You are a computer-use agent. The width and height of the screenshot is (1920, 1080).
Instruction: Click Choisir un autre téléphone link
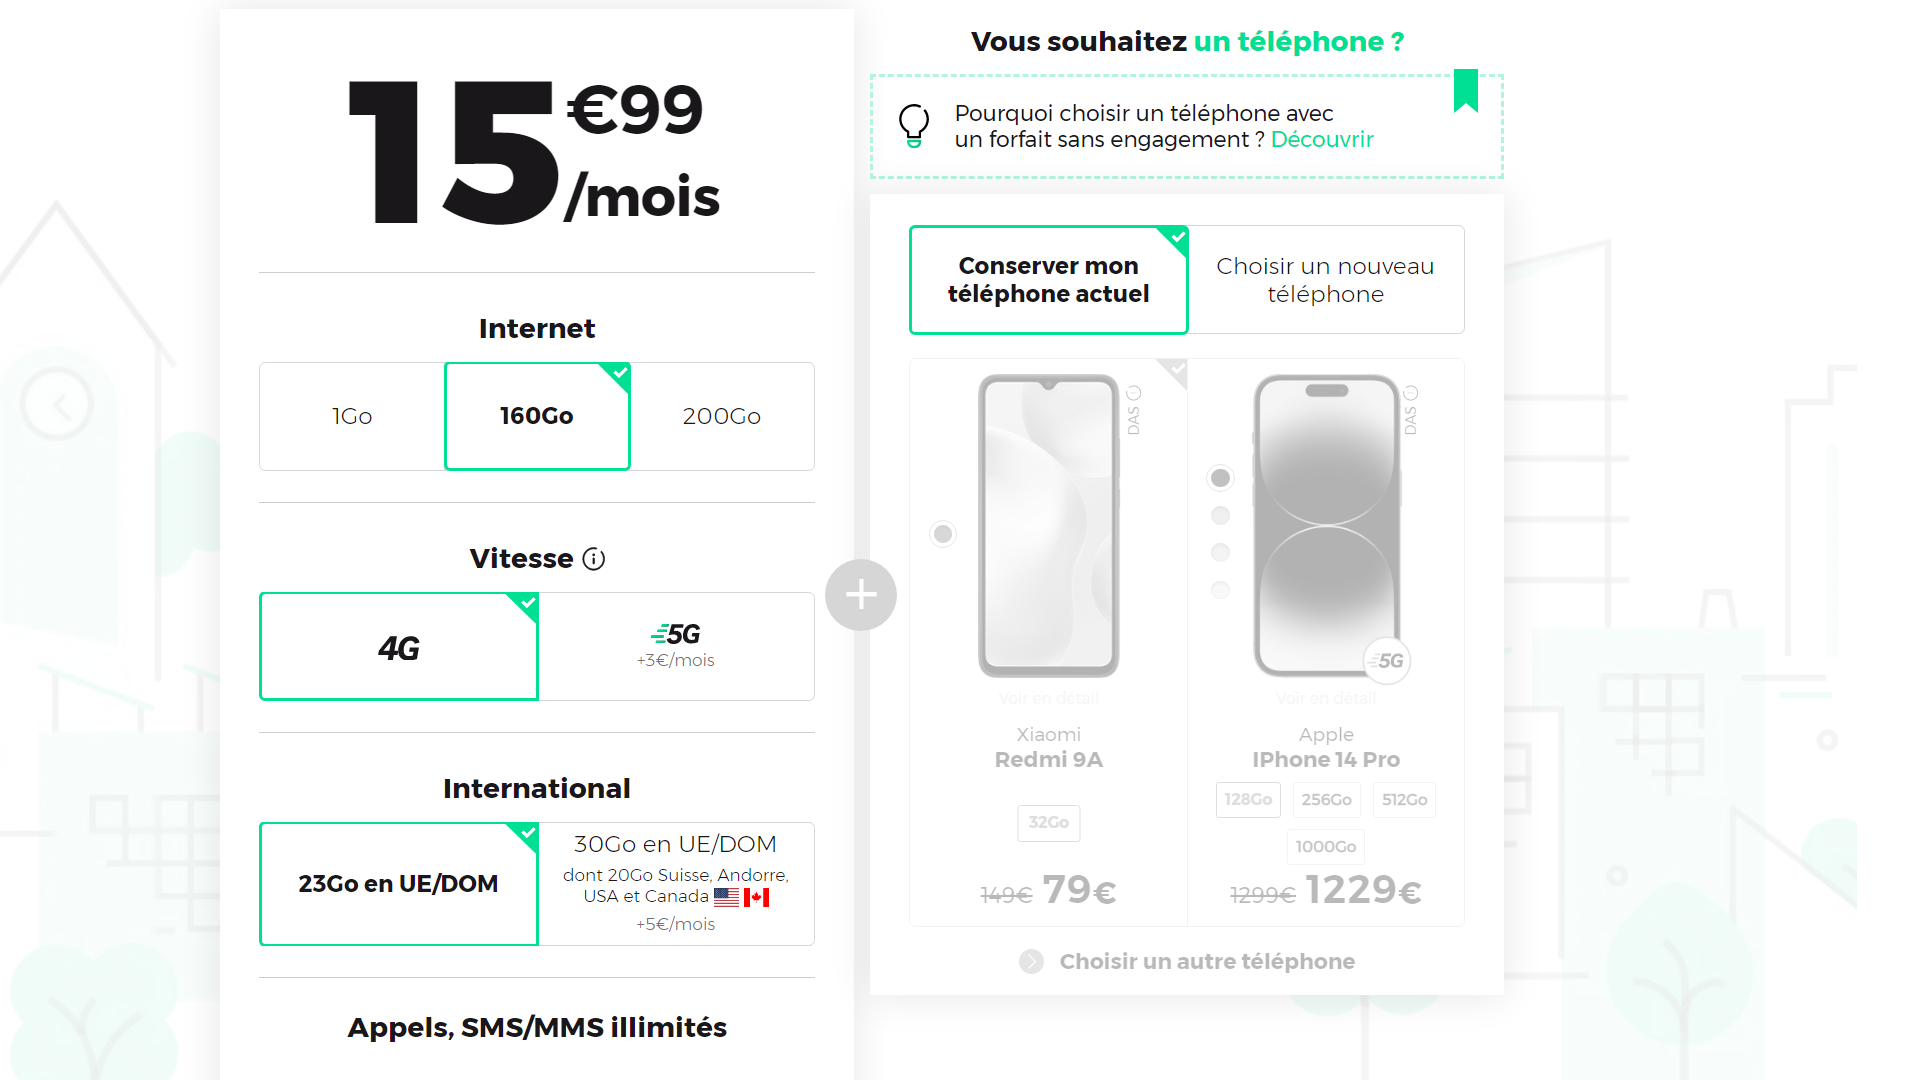coord(1207,961)
